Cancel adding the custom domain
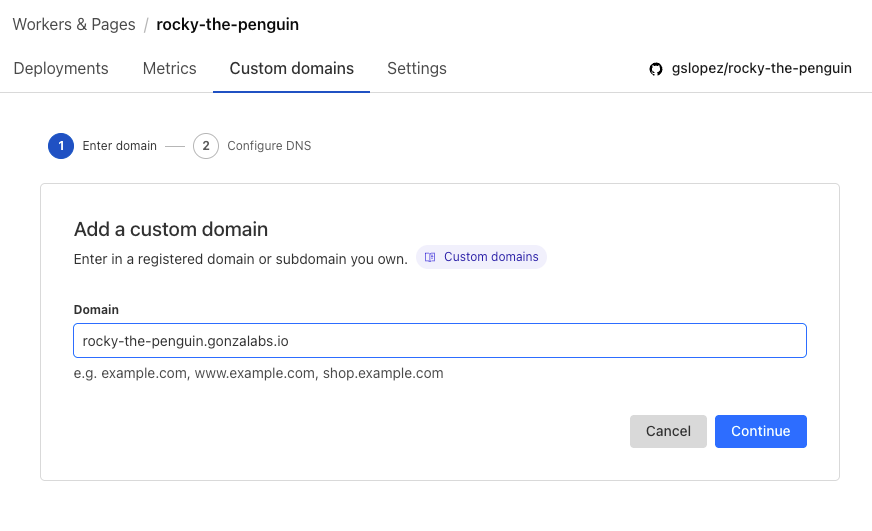The image size is (872, 531). click(668, 431)
